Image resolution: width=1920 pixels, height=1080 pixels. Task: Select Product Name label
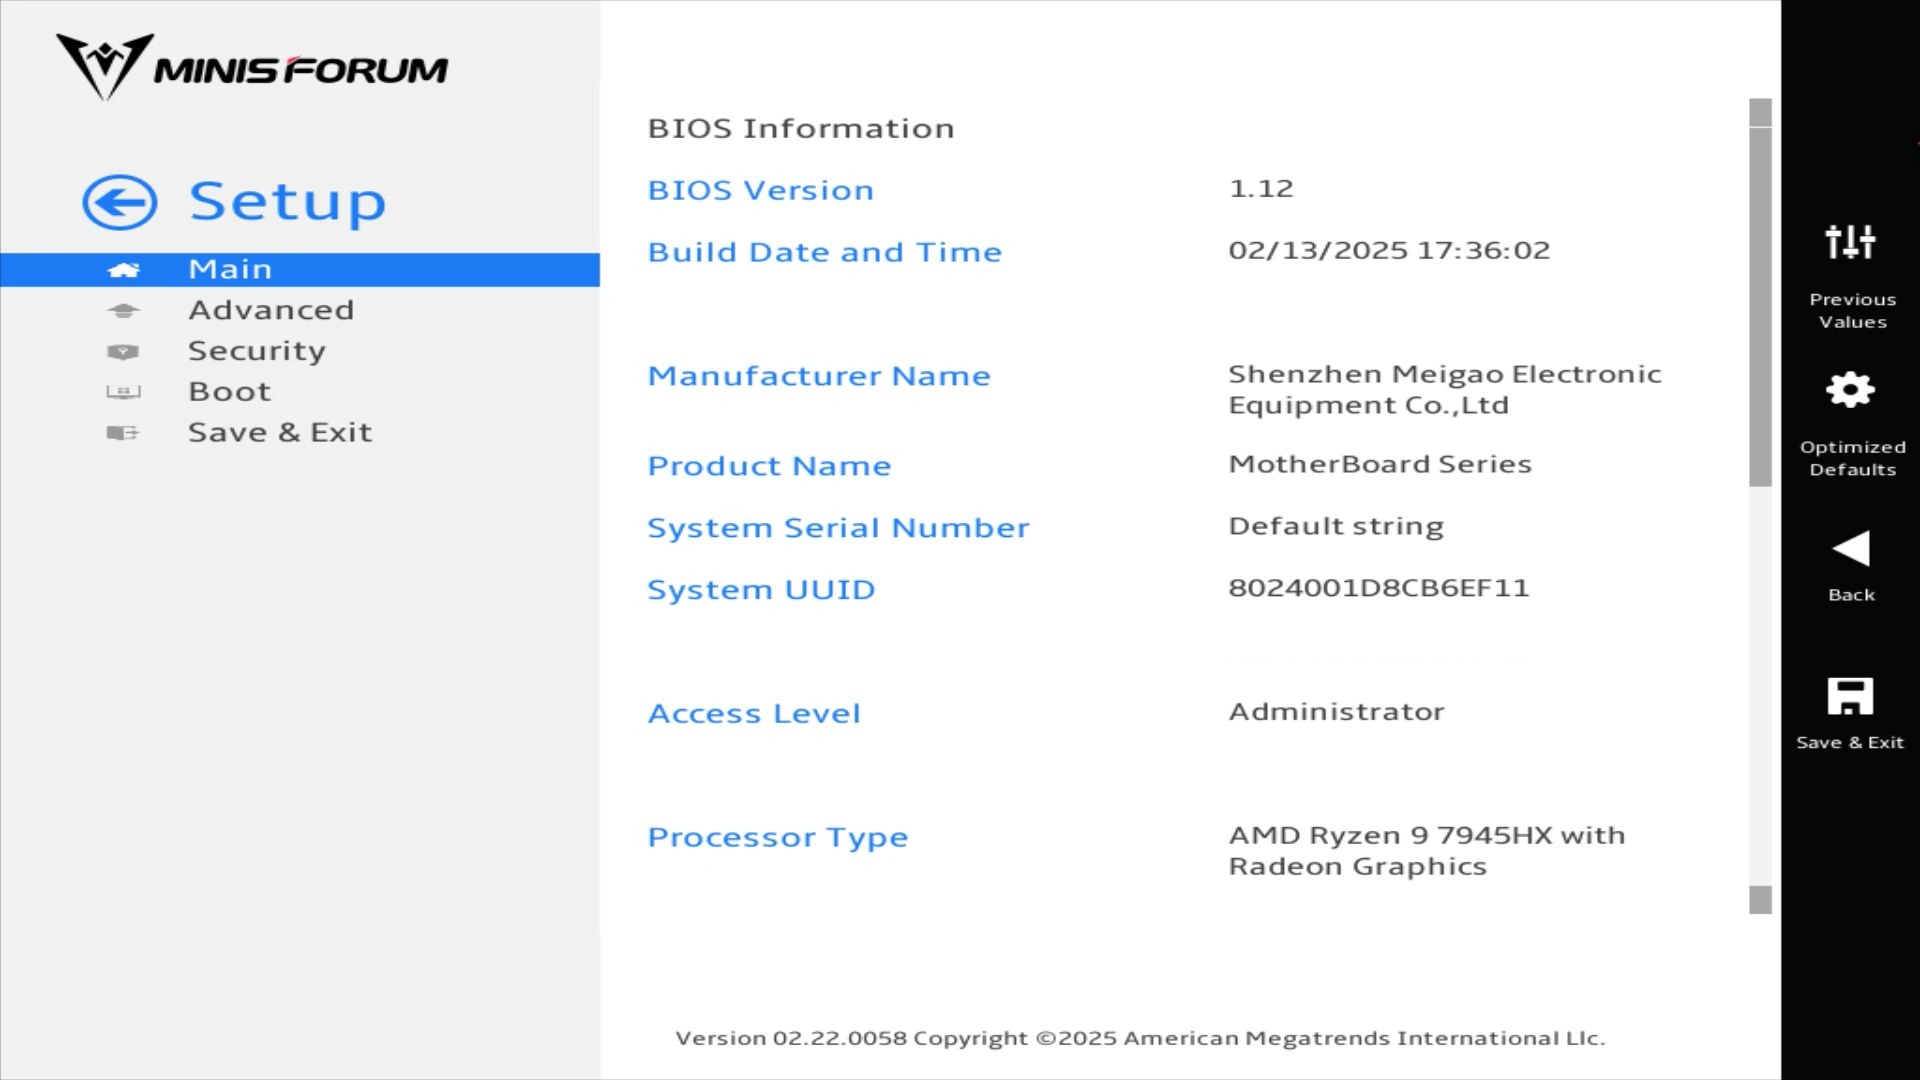coord(769,466)
